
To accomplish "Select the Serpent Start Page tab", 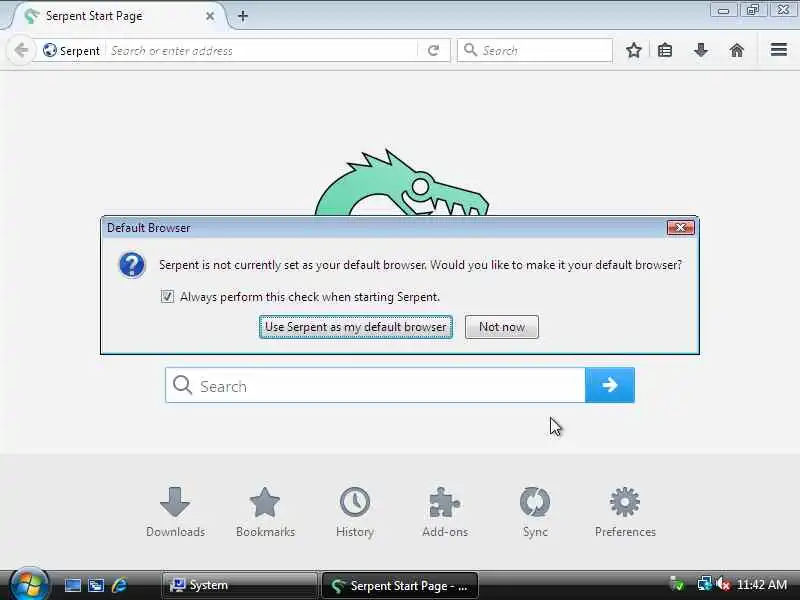I will point(118,16).
